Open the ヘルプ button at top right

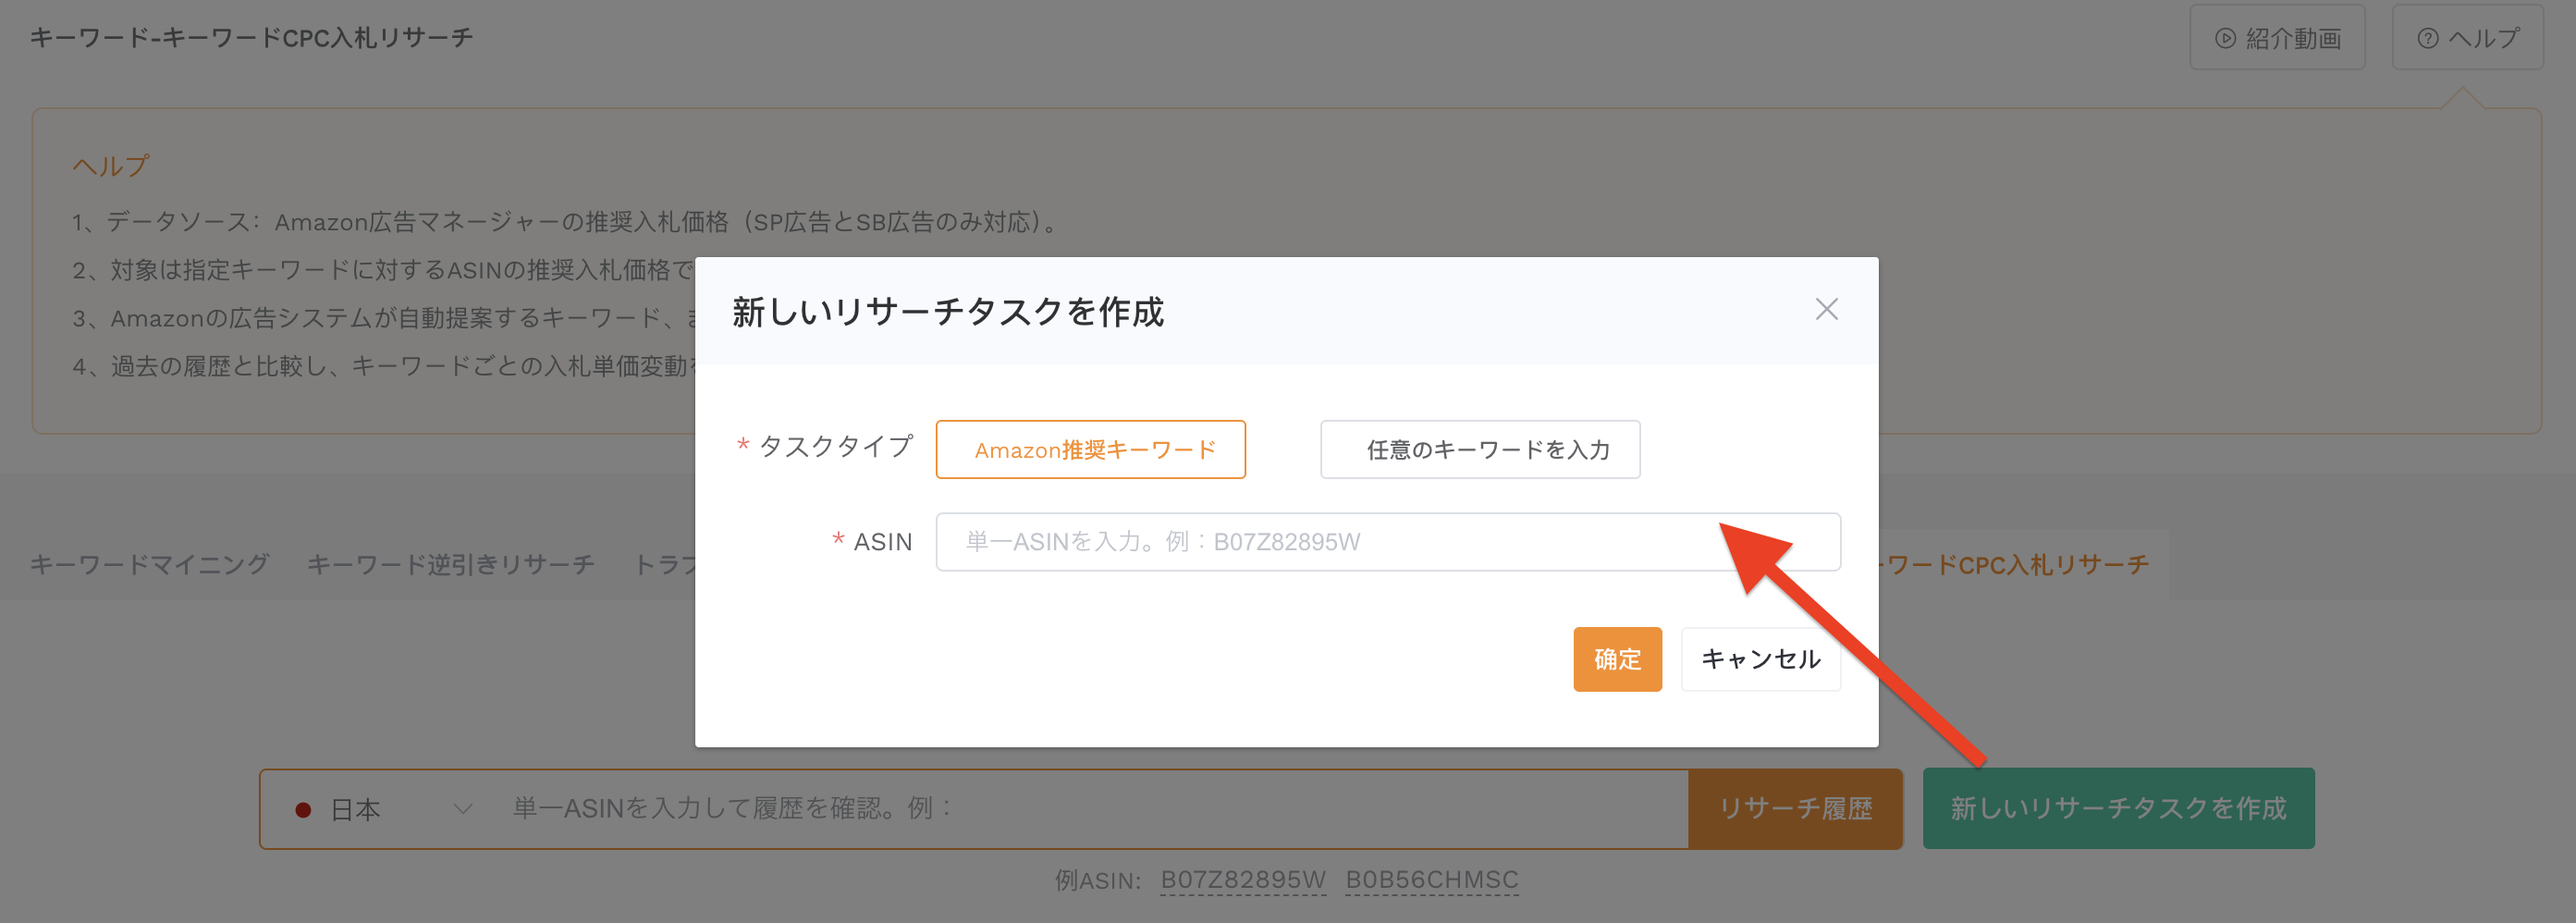[x=2467, y=38]
